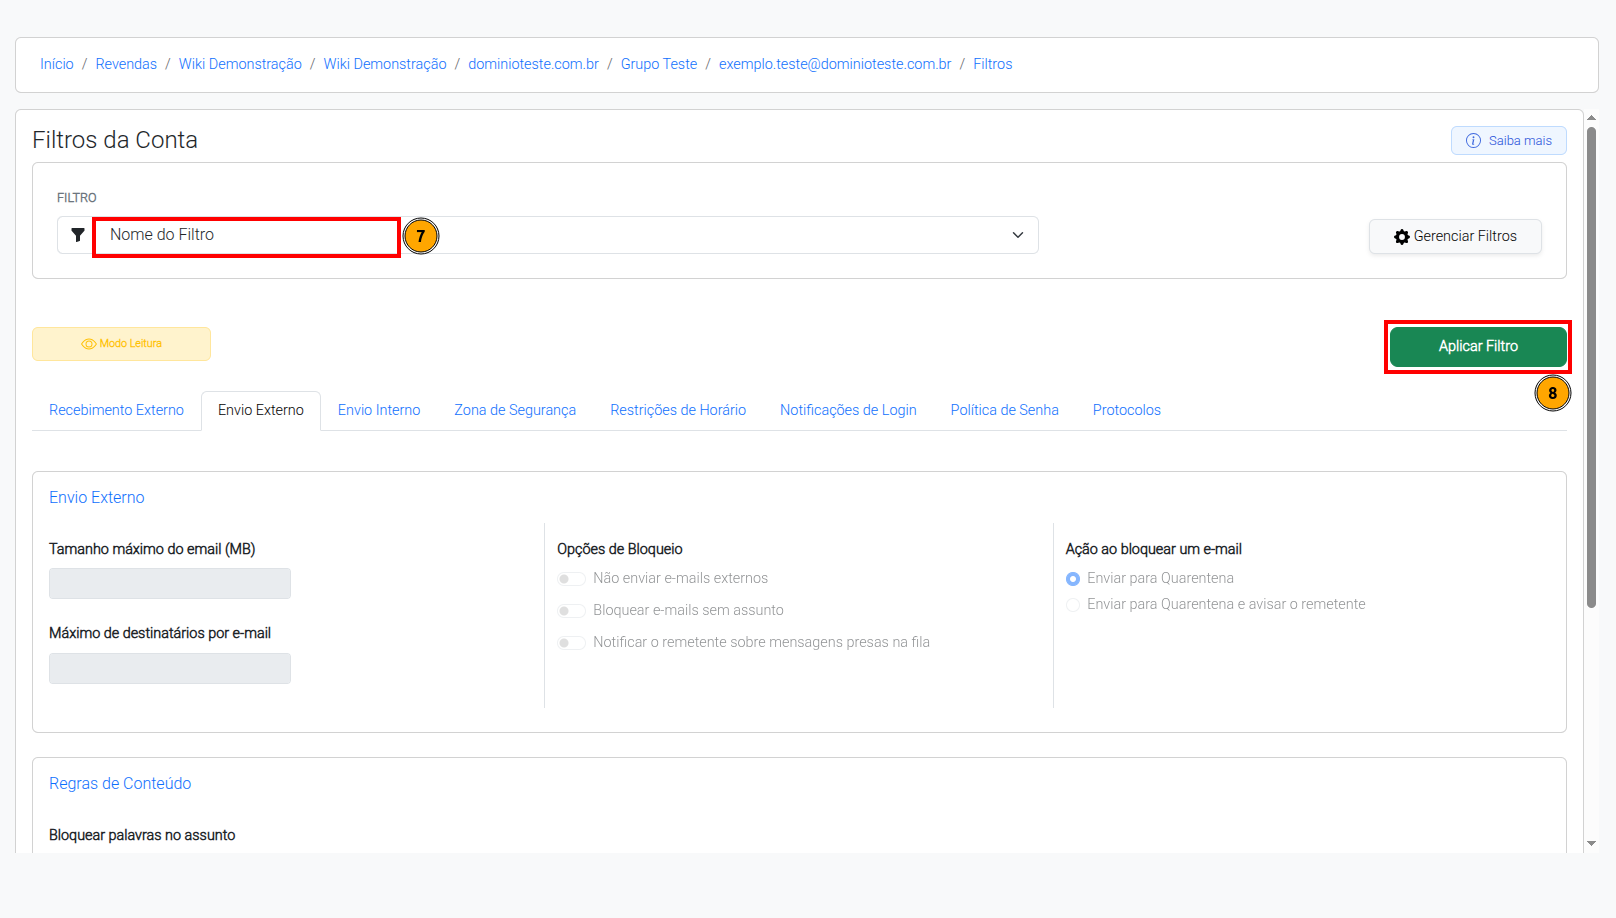Screen dimensions: 1616x918
Task: Click the Regras de Conteúdo heading
Action: point(120,784)
